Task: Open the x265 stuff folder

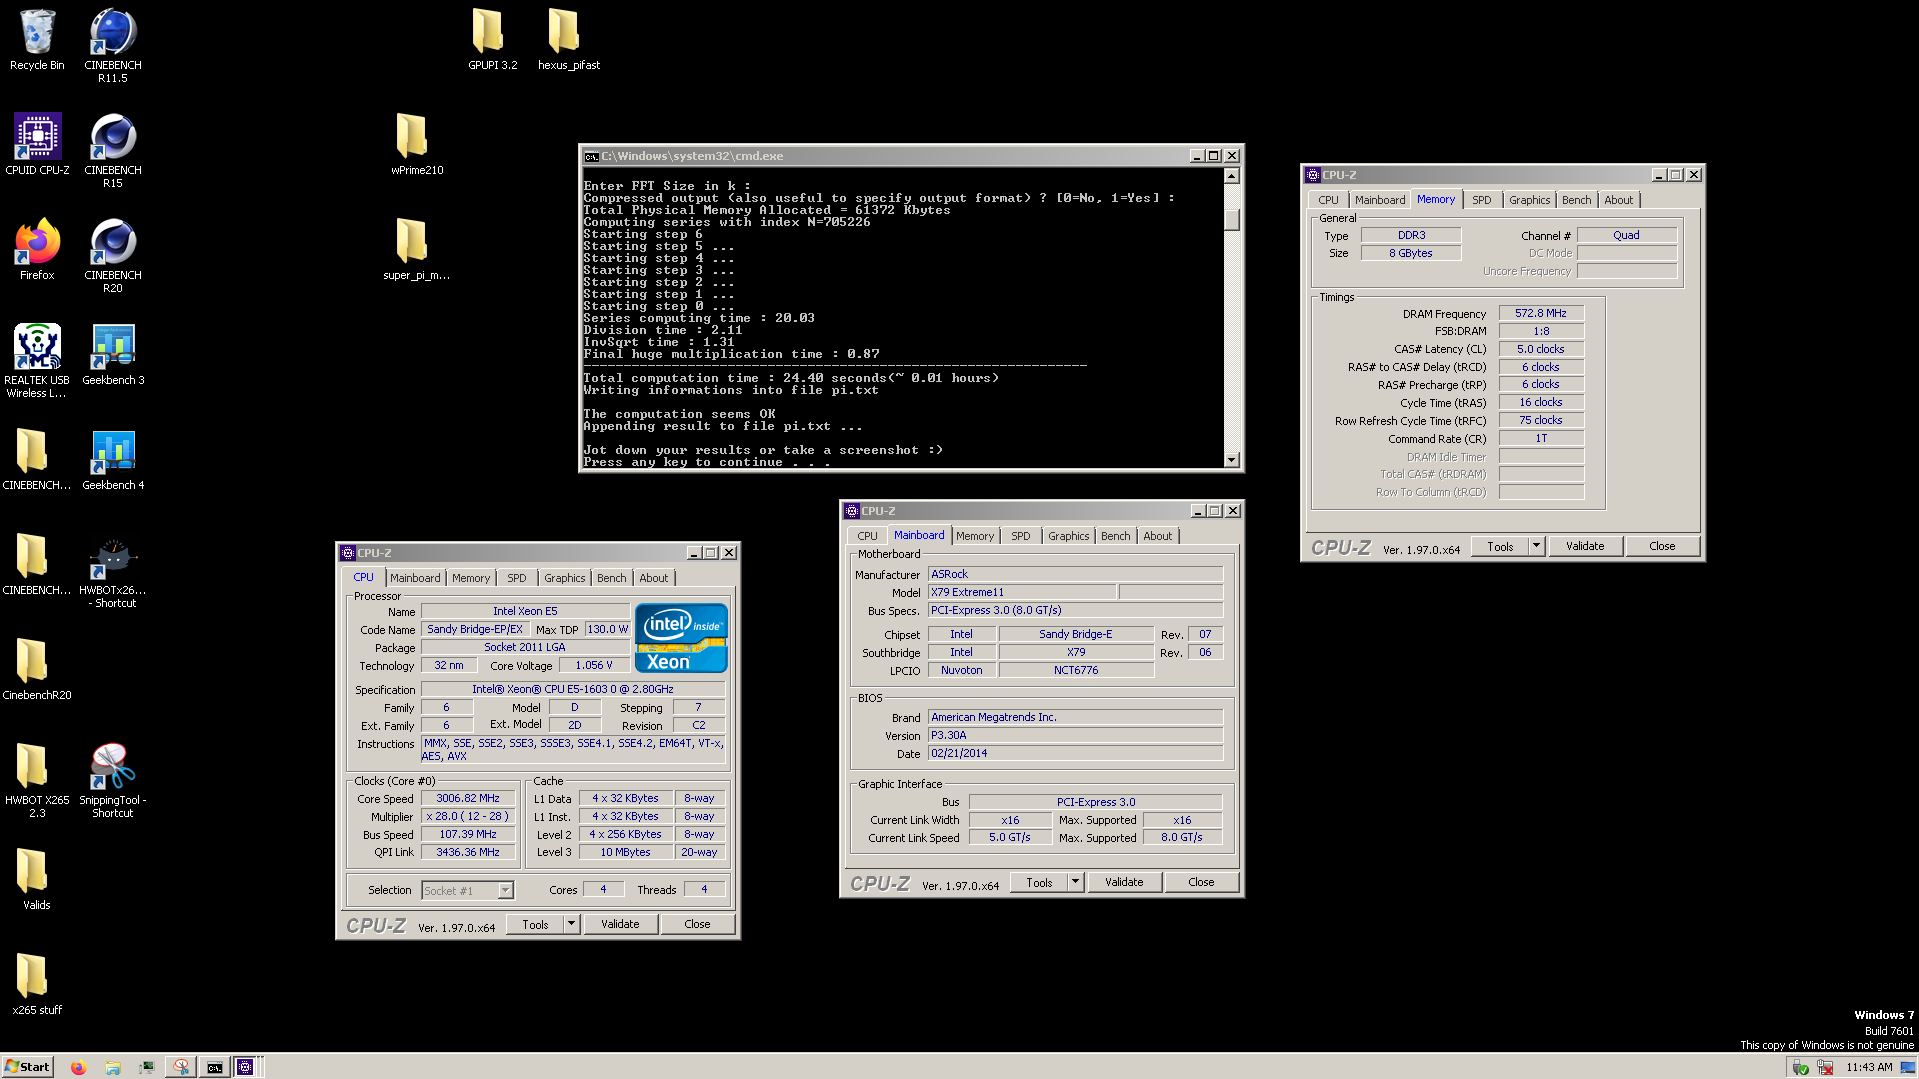Action: click(37, 985)
